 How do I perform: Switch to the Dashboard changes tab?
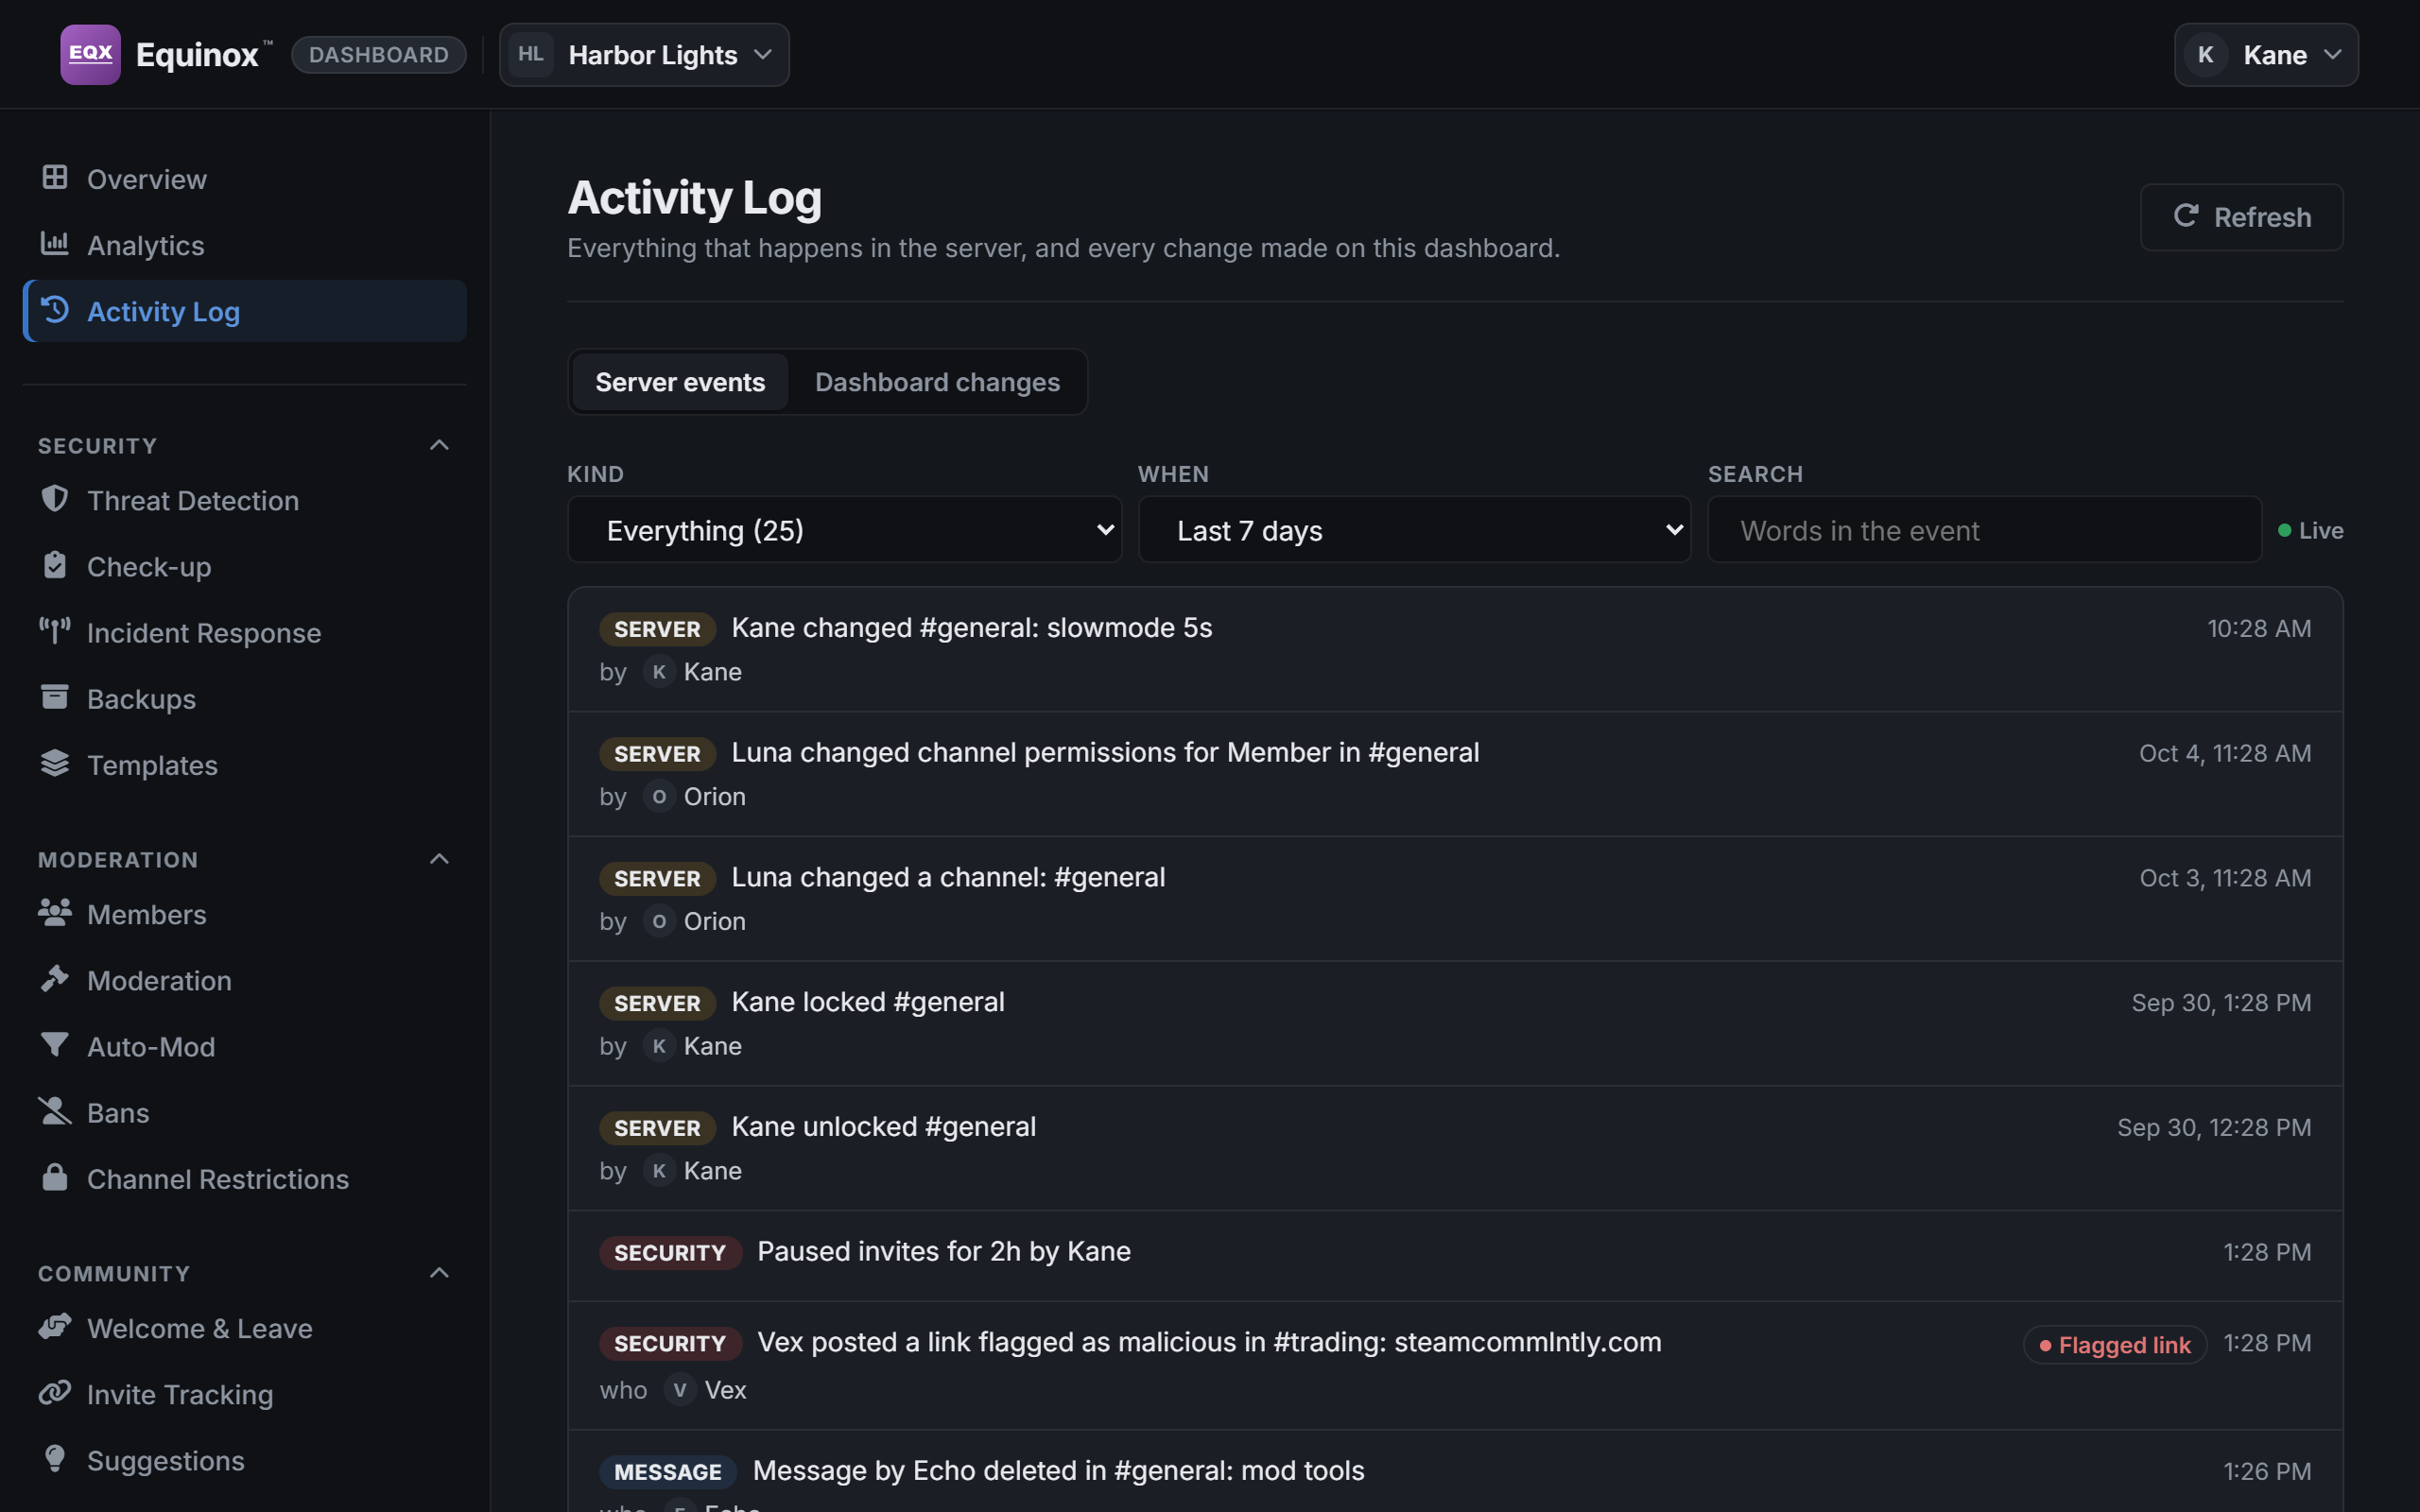(937, 382)
